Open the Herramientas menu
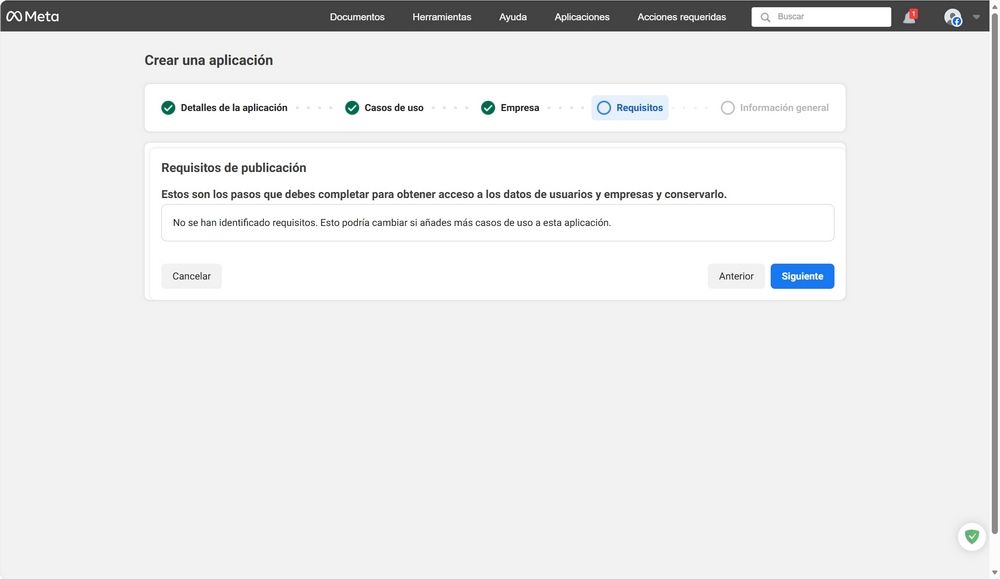Image resolution: width=1000 pixels, height=579 pixels. pos(442,16)
